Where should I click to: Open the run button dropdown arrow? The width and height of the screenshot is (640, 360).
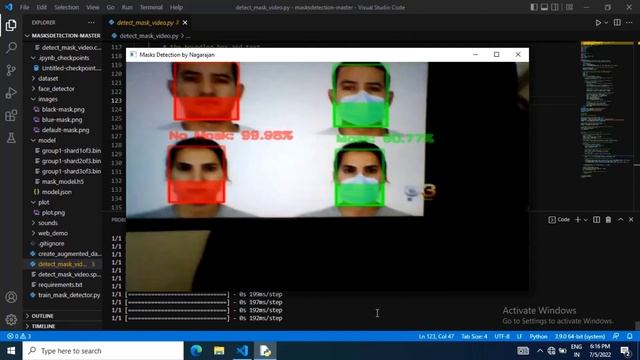tap(606, 23)
